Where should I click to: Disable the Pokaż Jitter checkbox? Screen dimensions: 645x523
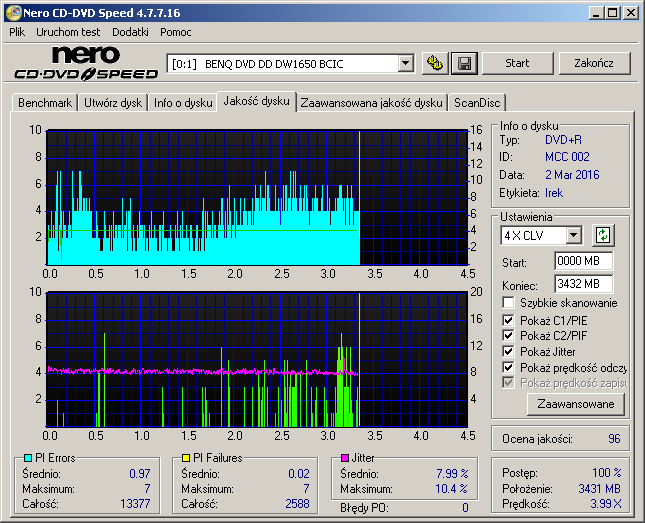click(508, 351)
